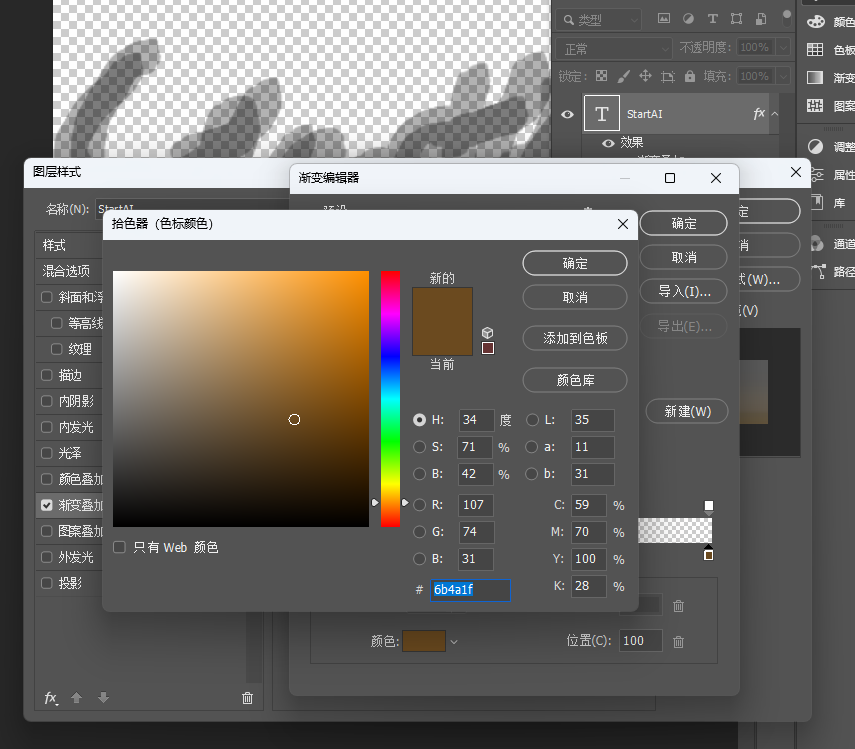Open the 颜色库 color libraries button
This screenshot has width=855, height=749.
click(575, 380)
